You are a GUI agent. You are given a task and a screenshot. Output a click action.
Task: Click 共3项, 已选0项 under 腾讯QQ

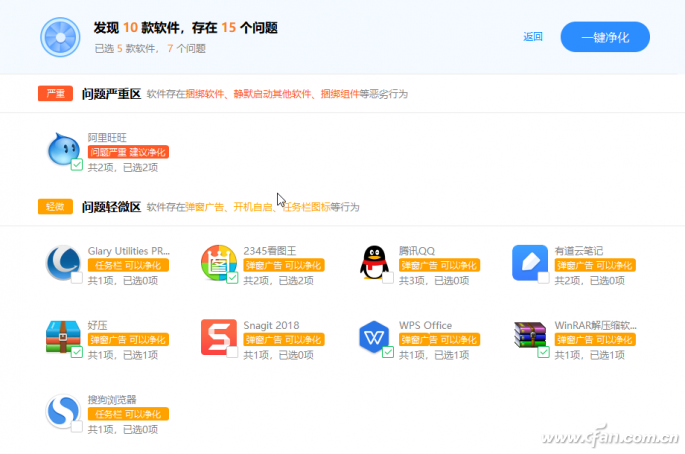(434, 281)
